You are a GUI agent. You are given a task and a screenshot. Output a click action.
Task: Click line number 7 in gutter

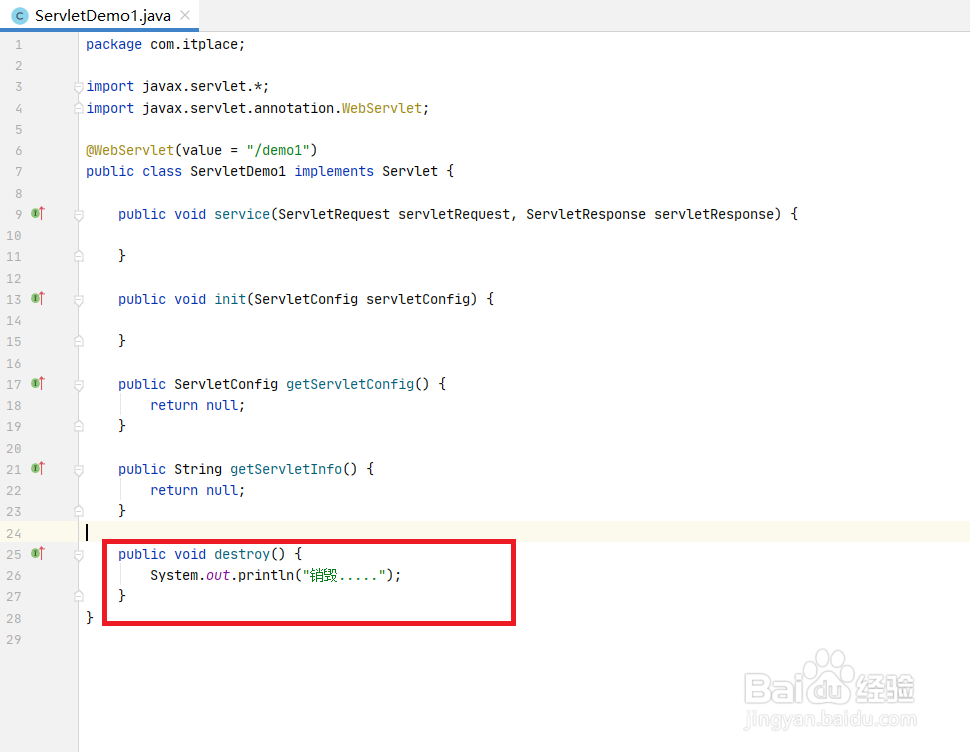click(x=19, y=172)
